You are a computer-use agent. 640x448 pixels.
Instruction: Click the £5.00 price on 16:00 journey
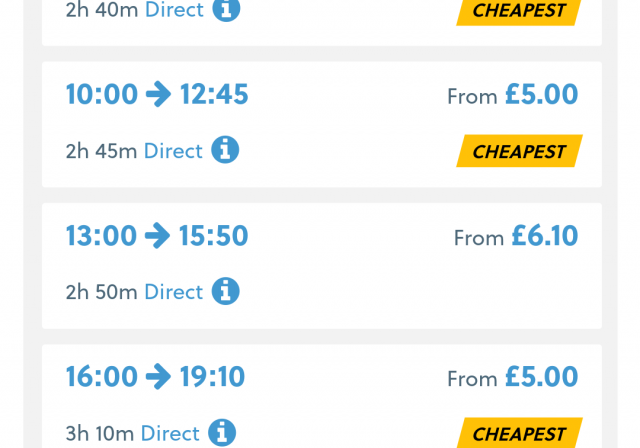click(x=542, y=377)
